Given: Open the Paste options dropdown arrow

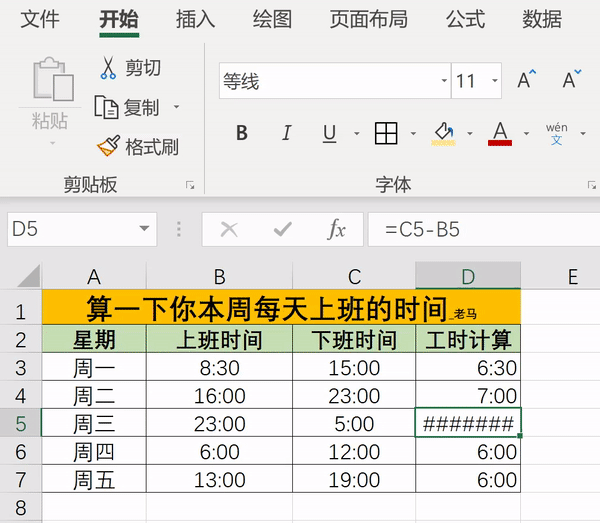Looking at the screenshot, I should pos(53,143).
